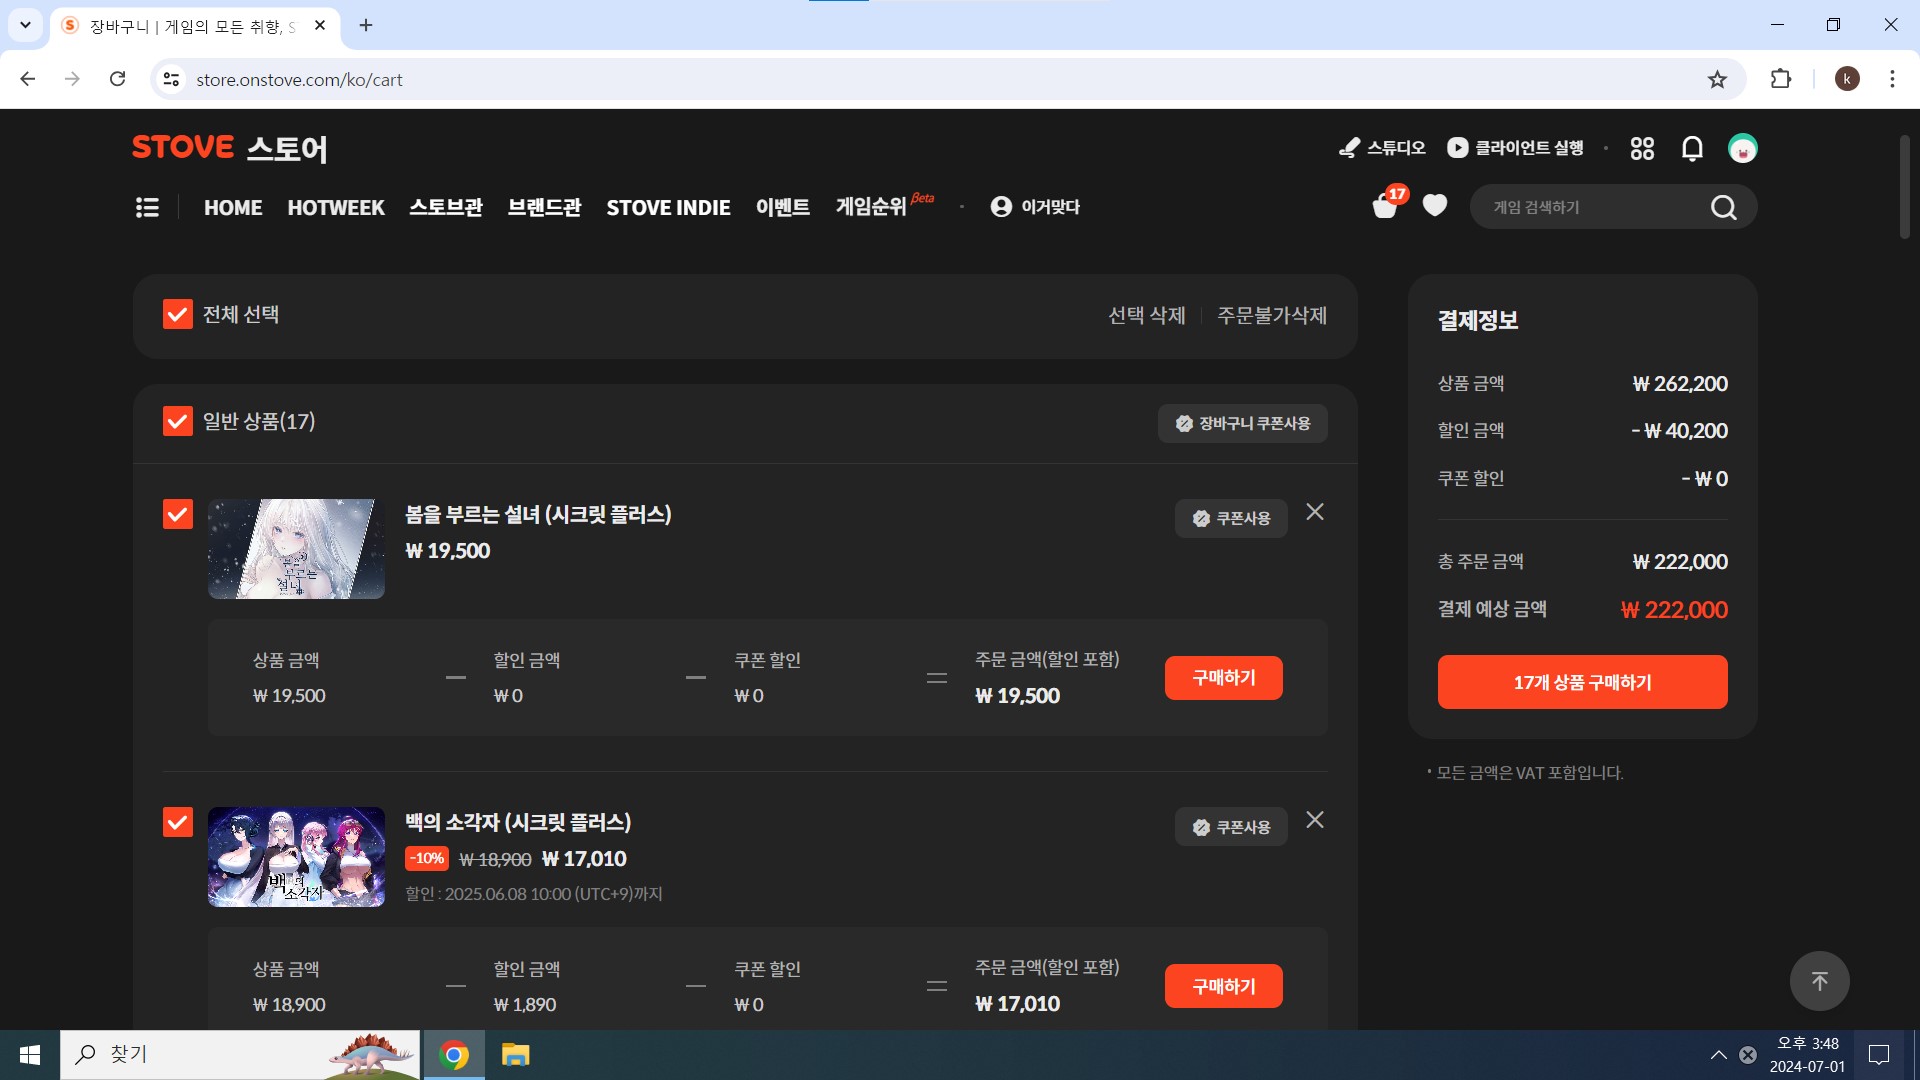This screenshot has height=1080, width=1920.
Task: Open the STOVE apps grid icon
Action: click(1642, 148)
